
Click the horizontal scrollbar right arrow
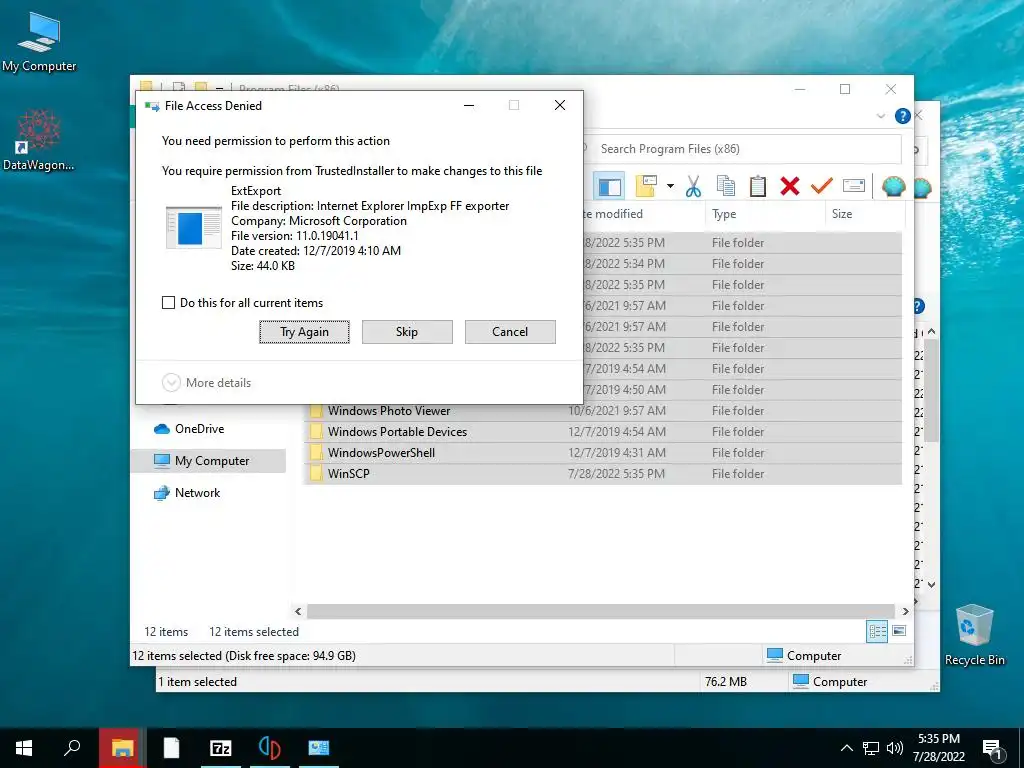905,611
